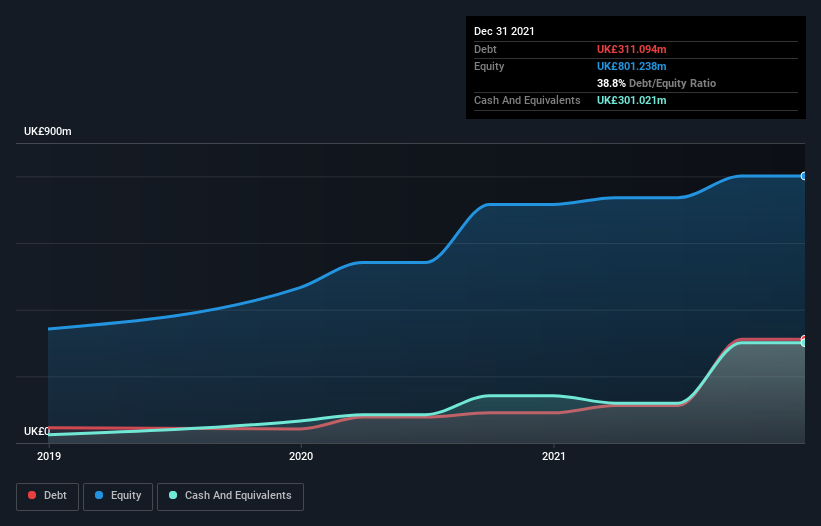Click the UK£900m y-axis label
The image size is (821, 526).
[x=48, y=131]
